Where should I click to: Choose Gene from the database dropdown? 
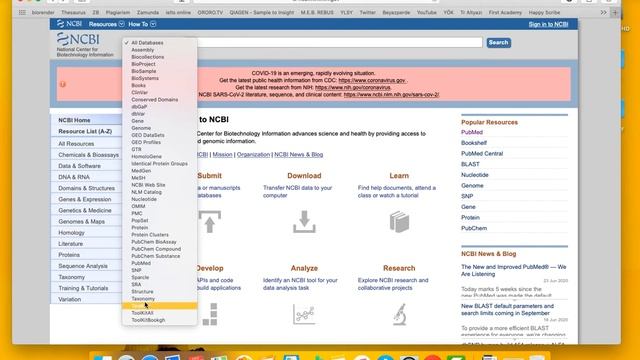pyautogui.click(x=137, y=121)
